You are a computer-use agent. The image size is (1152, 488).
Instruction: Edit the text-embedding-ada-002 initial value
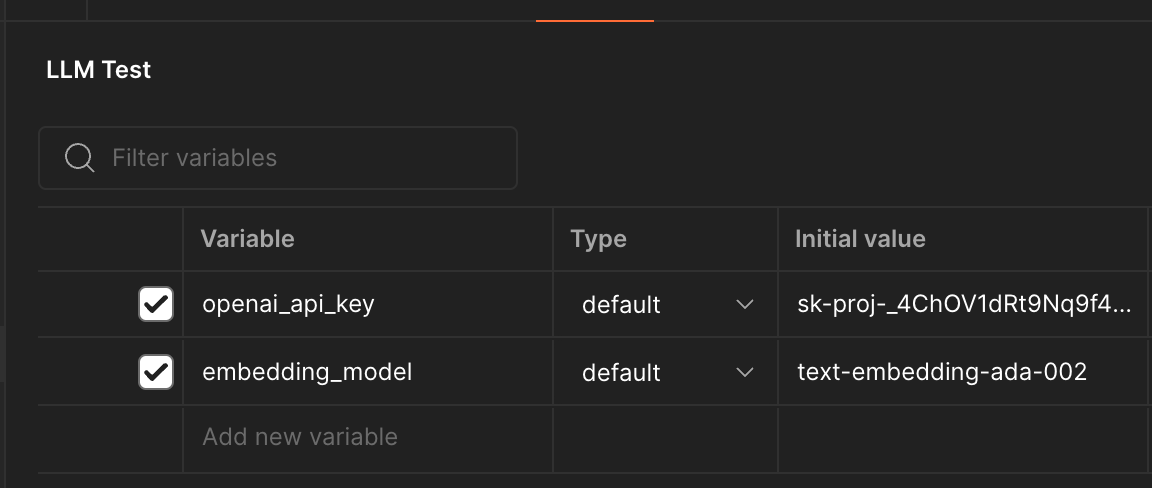pos(942,372)
